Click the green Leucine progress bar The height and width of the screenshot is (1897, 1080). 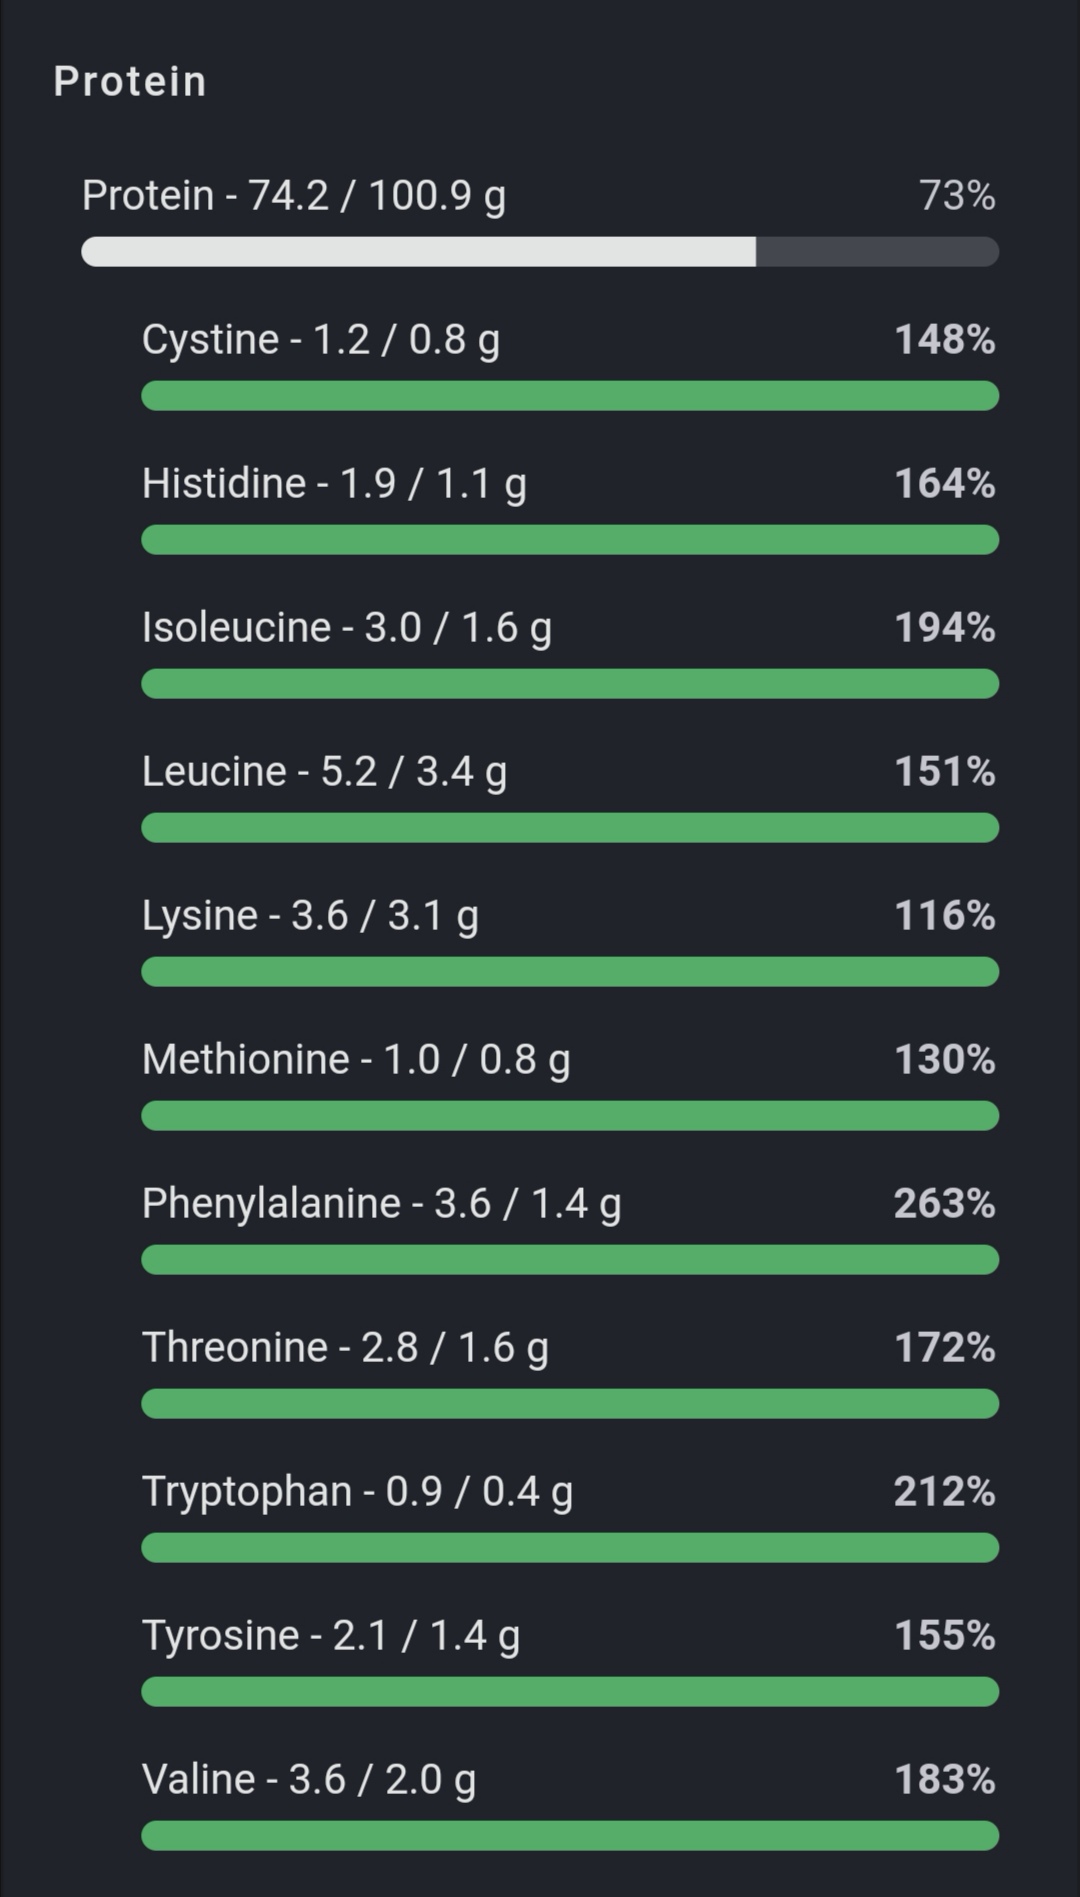pyautogui.click(x=570, y=828)
